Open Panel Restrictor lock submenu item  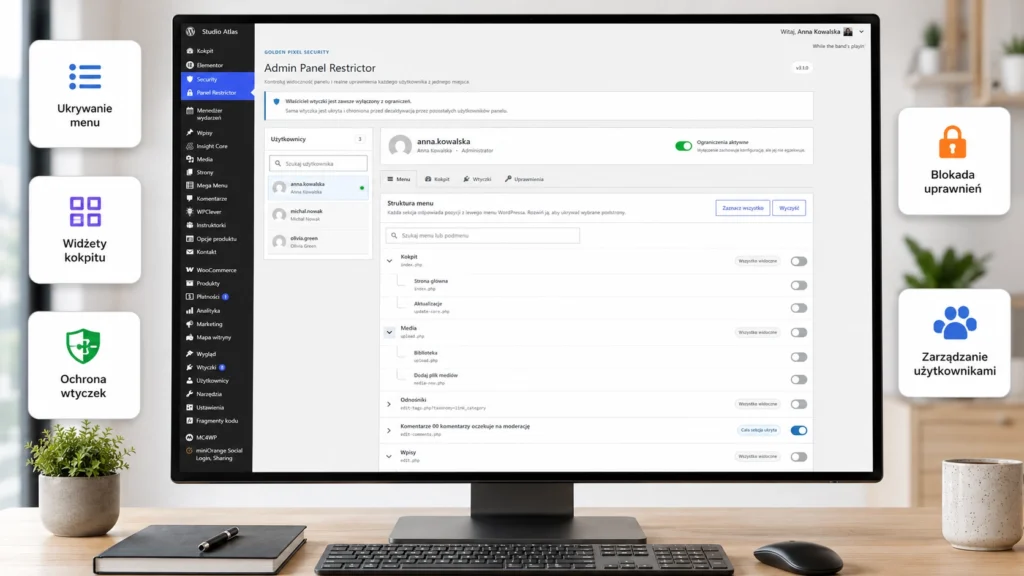(217, 93)
